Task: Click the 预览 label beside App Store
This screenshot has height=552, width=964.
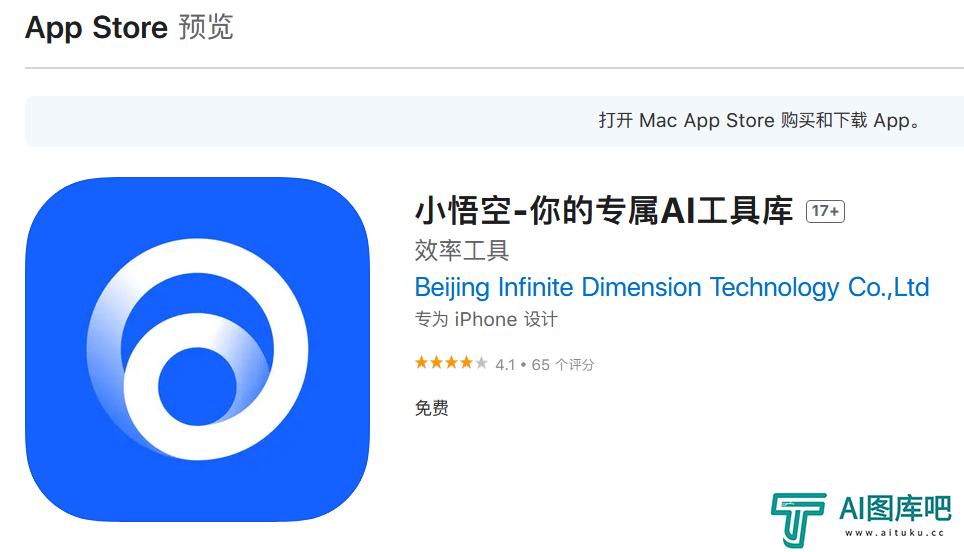Action: click(206, 28)
